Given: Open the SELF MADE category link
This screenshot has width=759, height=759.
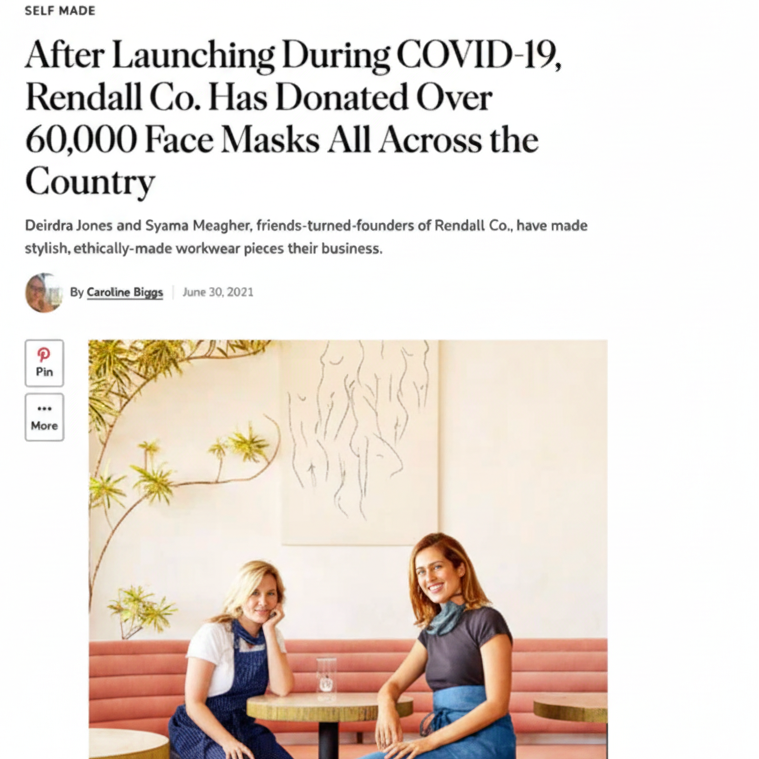Looking at the screenshot, I should (x=60, y=11).
